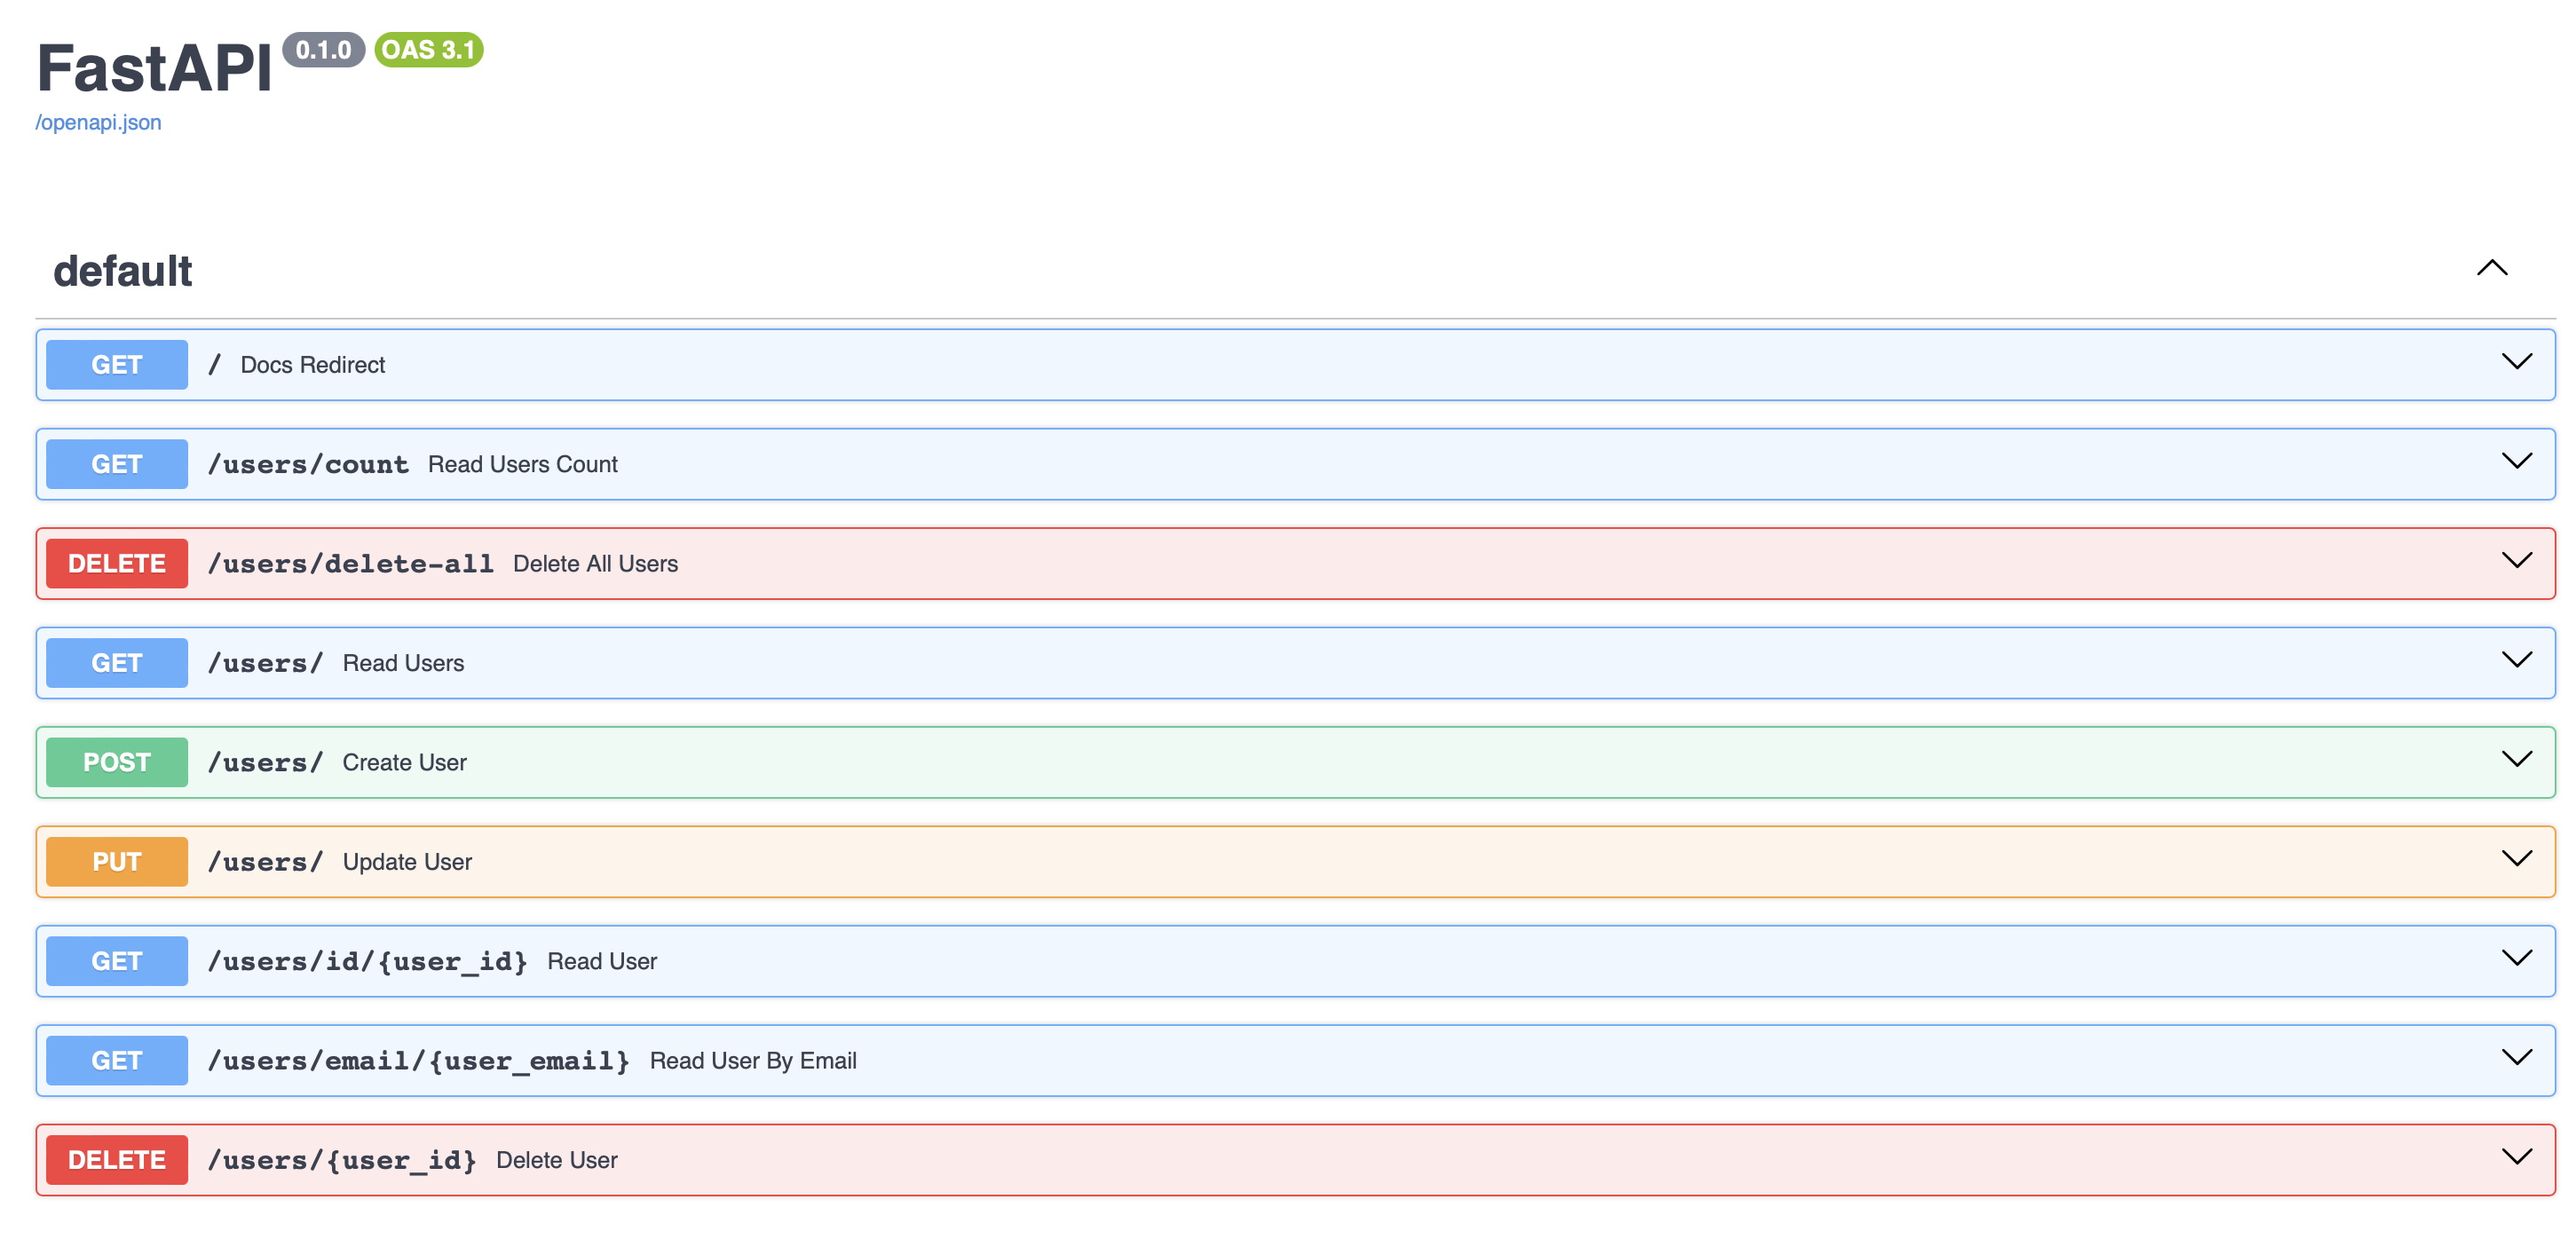
Task: Expand the Delete All Users chevron
Action: (2516, 561)
